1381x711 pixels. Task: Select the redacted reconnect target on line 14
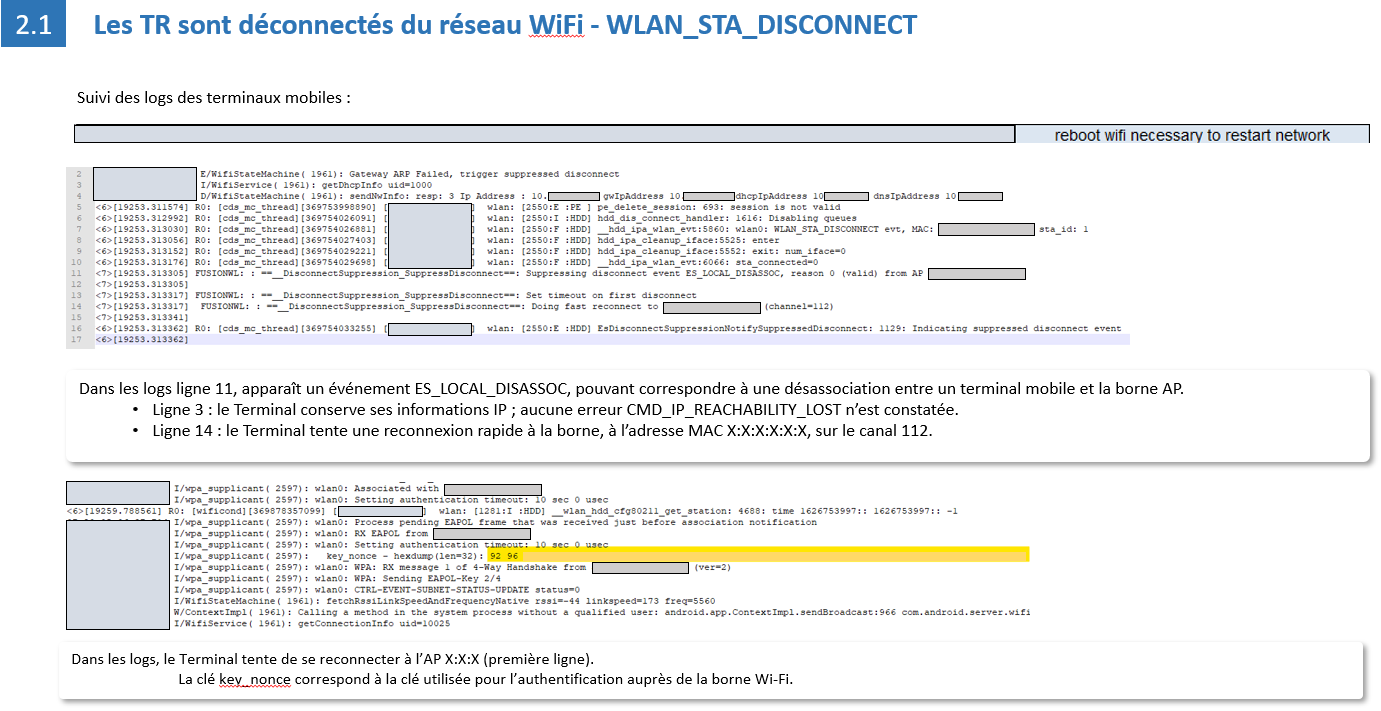710,306
